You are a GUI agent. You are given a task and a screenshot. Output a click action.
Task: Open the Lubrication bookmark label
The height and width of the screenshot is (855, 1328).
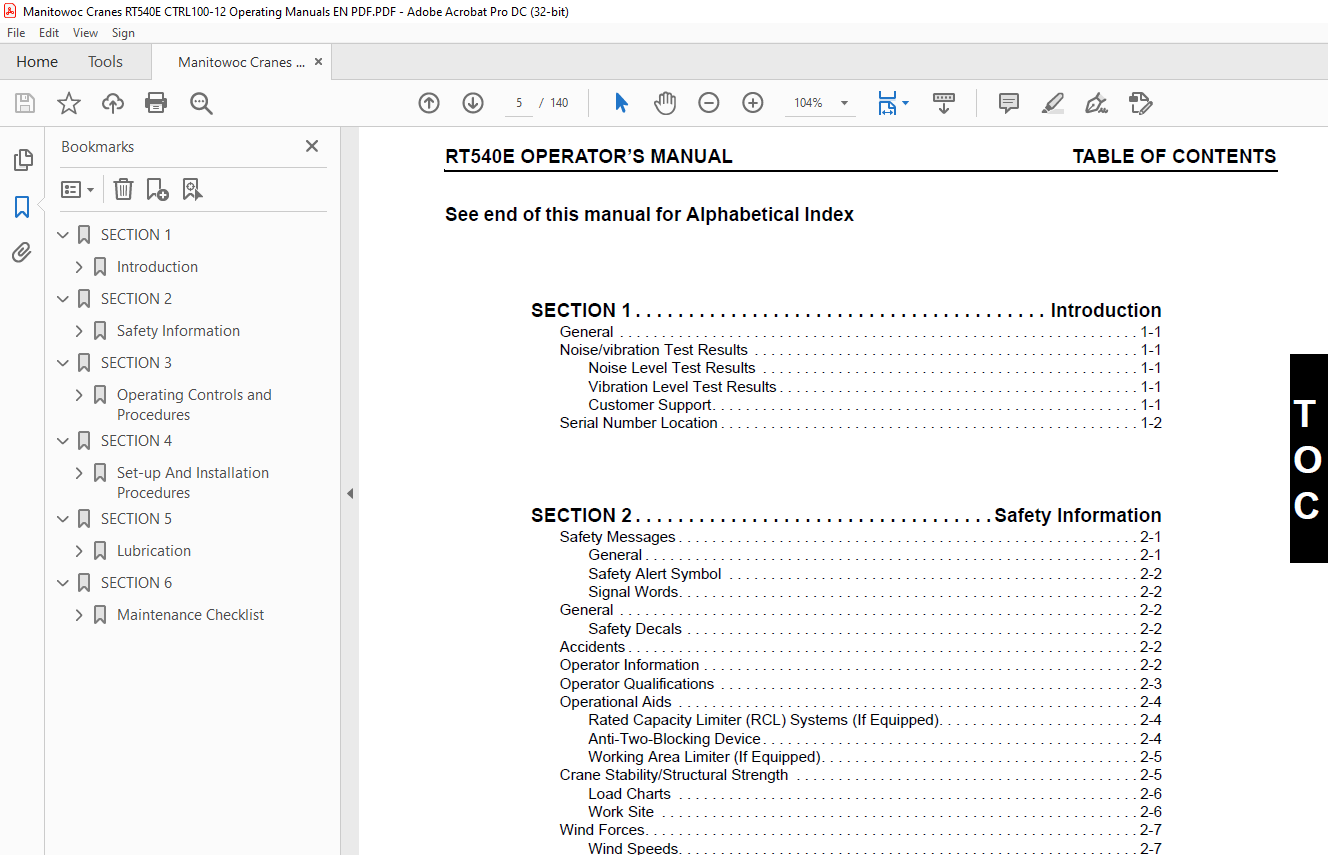click(x=154, y=551)
